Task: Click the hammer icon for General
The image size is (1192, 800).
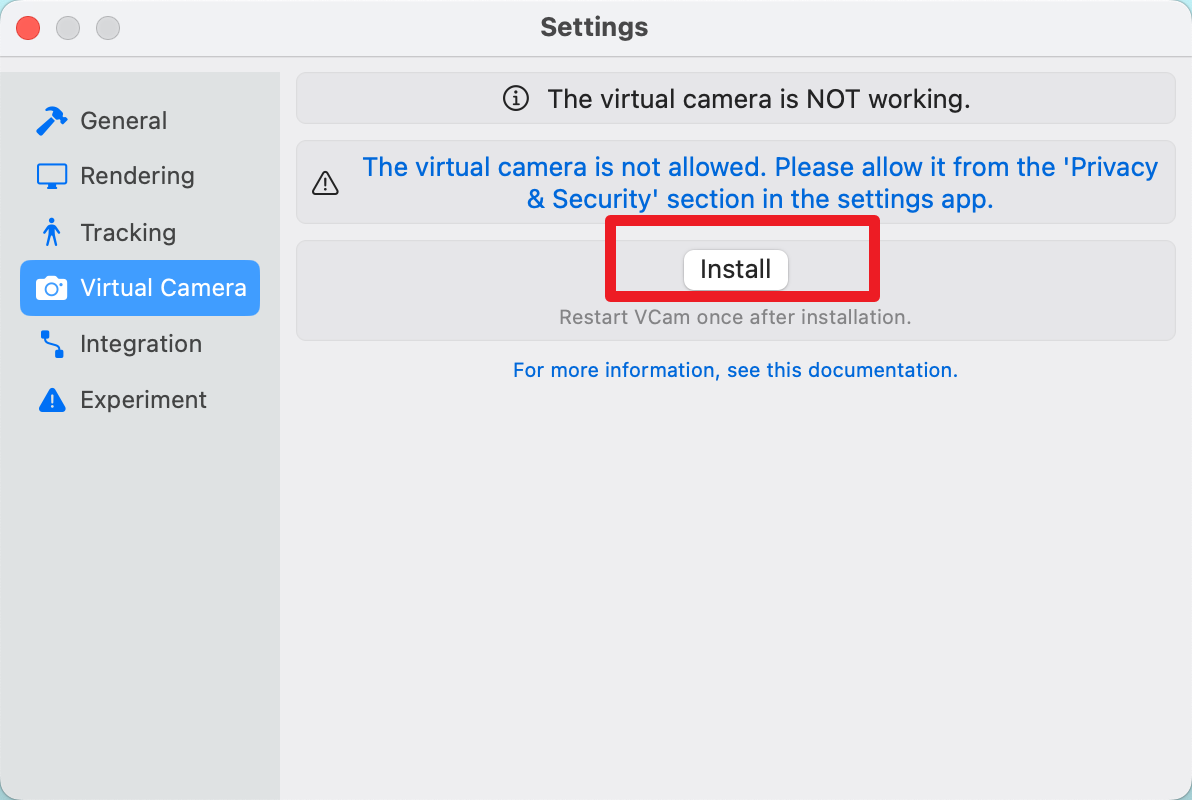Action: pos(51,121)
